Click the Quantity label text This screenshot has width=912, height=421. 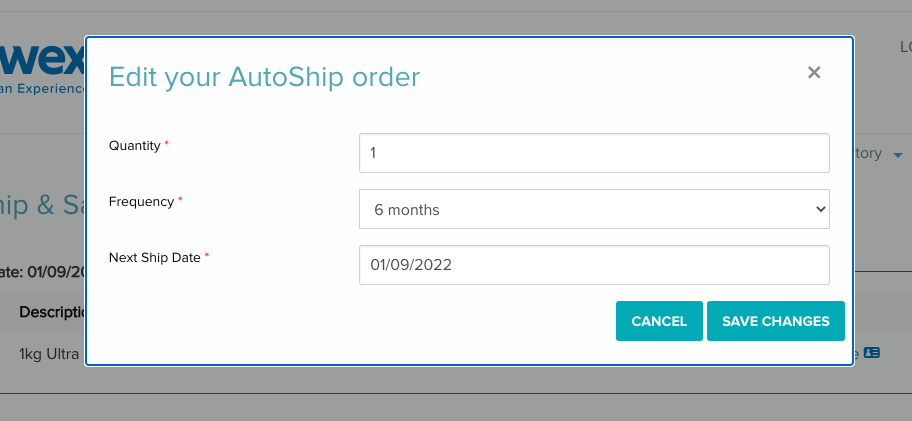(x=134, y=146)
